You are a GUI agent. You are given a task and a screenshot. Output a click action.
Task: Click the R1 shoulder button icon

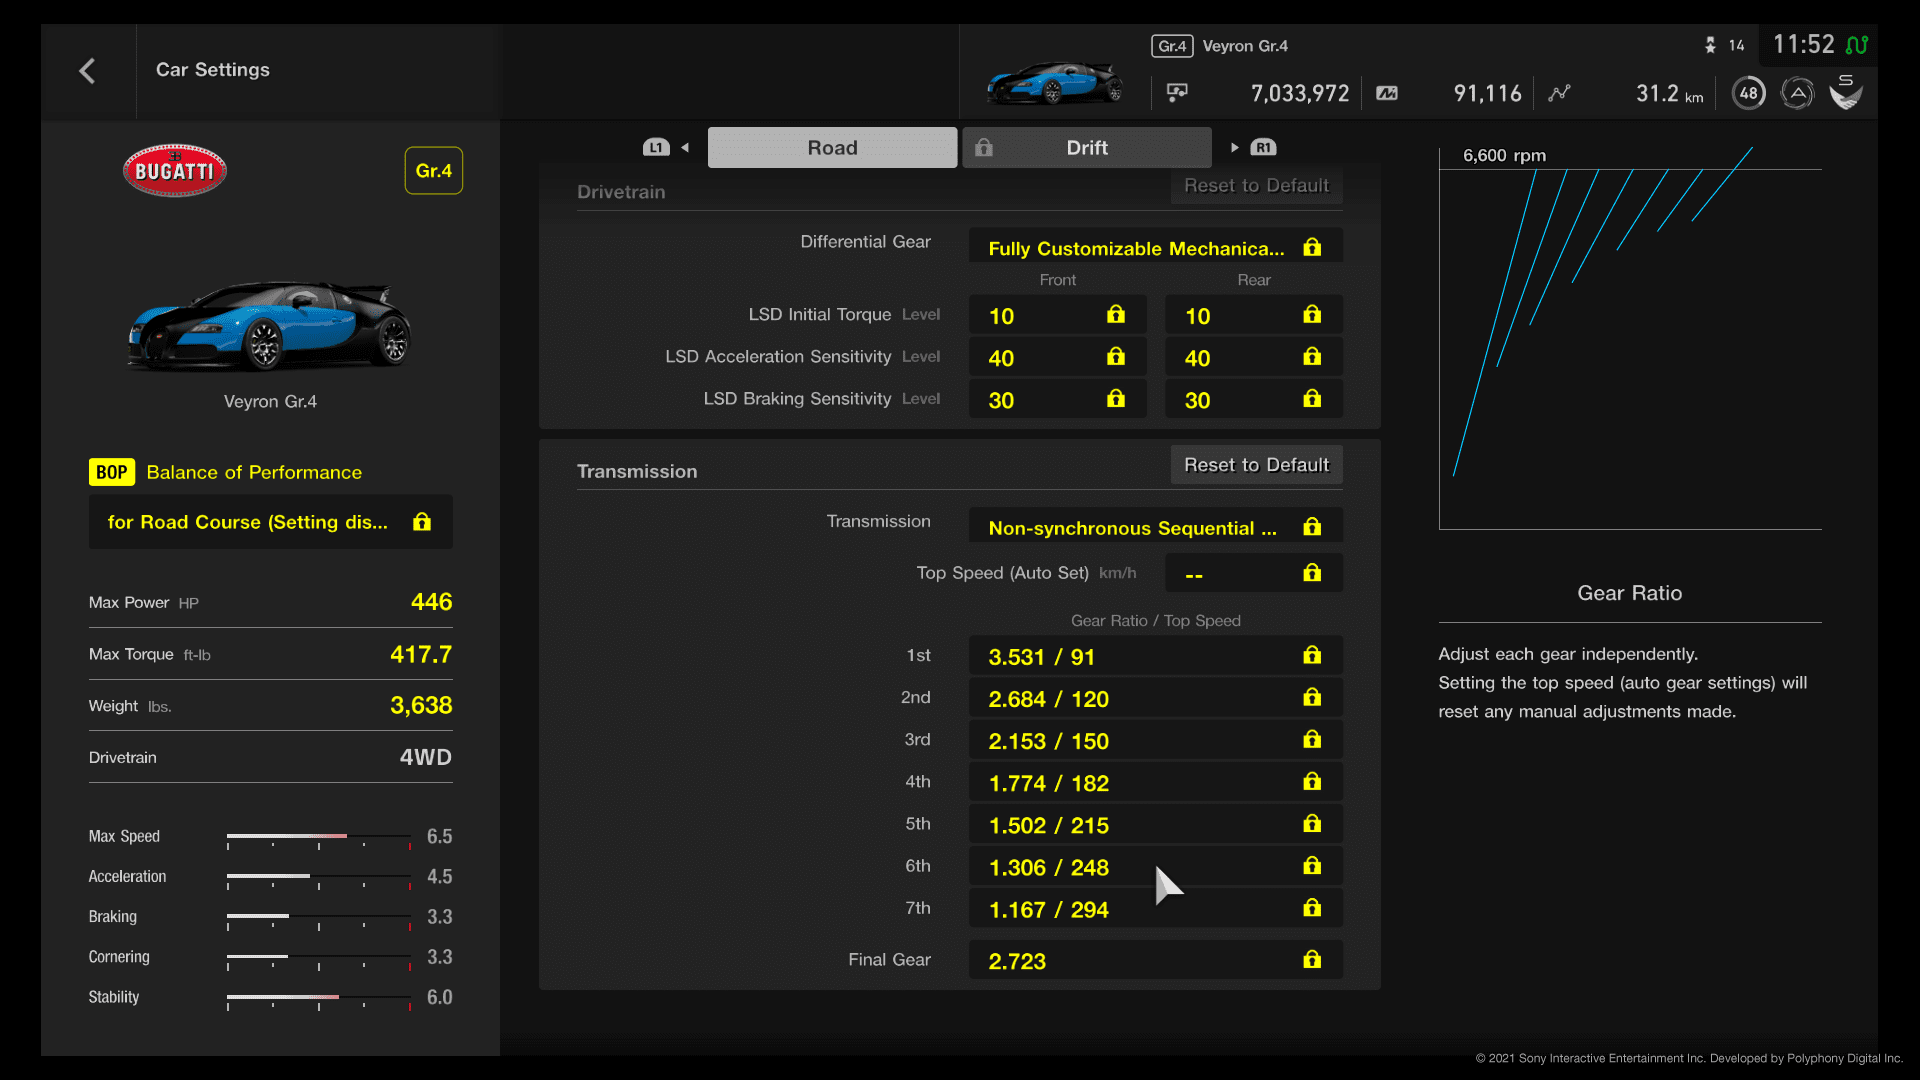point(1263,147)
